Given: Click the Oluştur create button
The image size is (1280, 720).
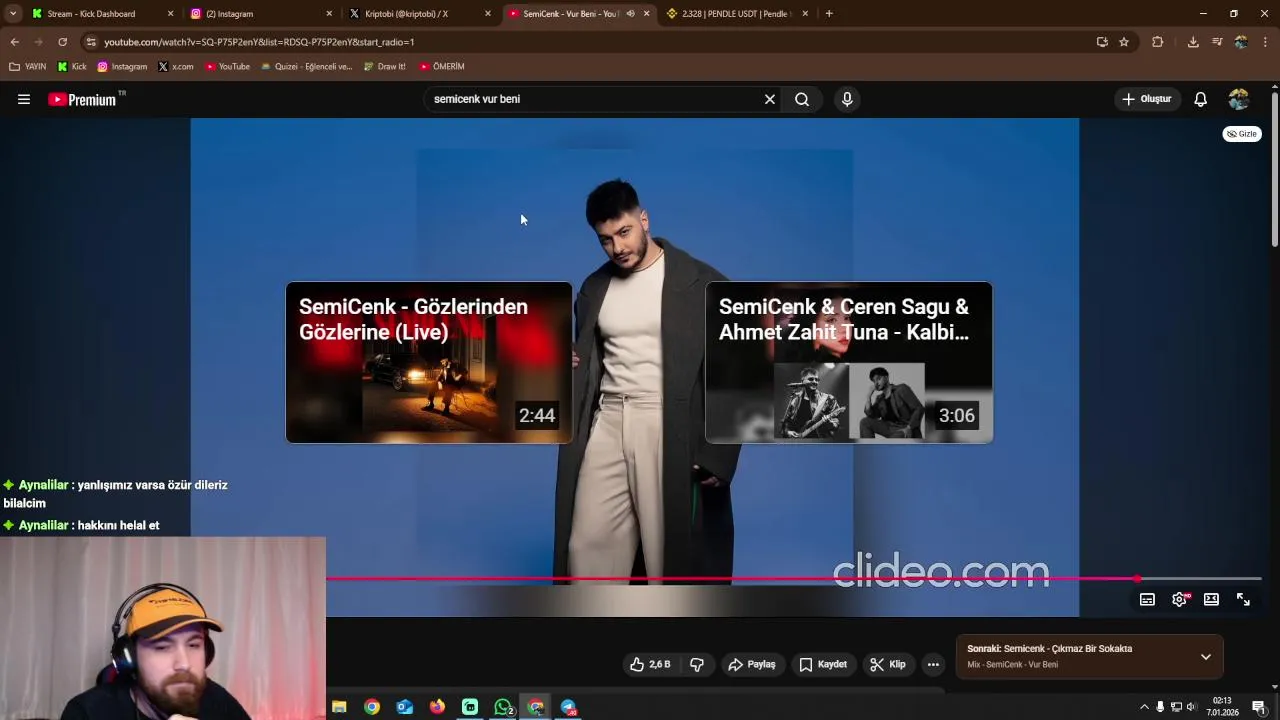Looking at the screenshot, I should pyautogui.click(x=1146, y=99).
